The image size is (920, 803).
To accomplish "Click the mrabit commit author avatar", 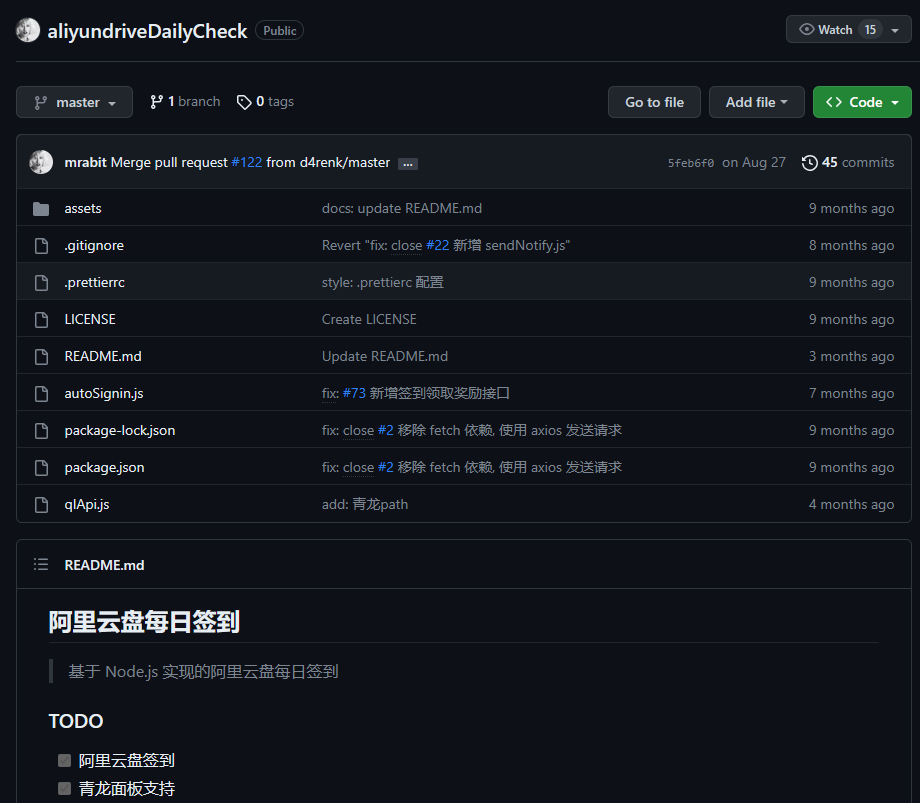I will 41,162.
